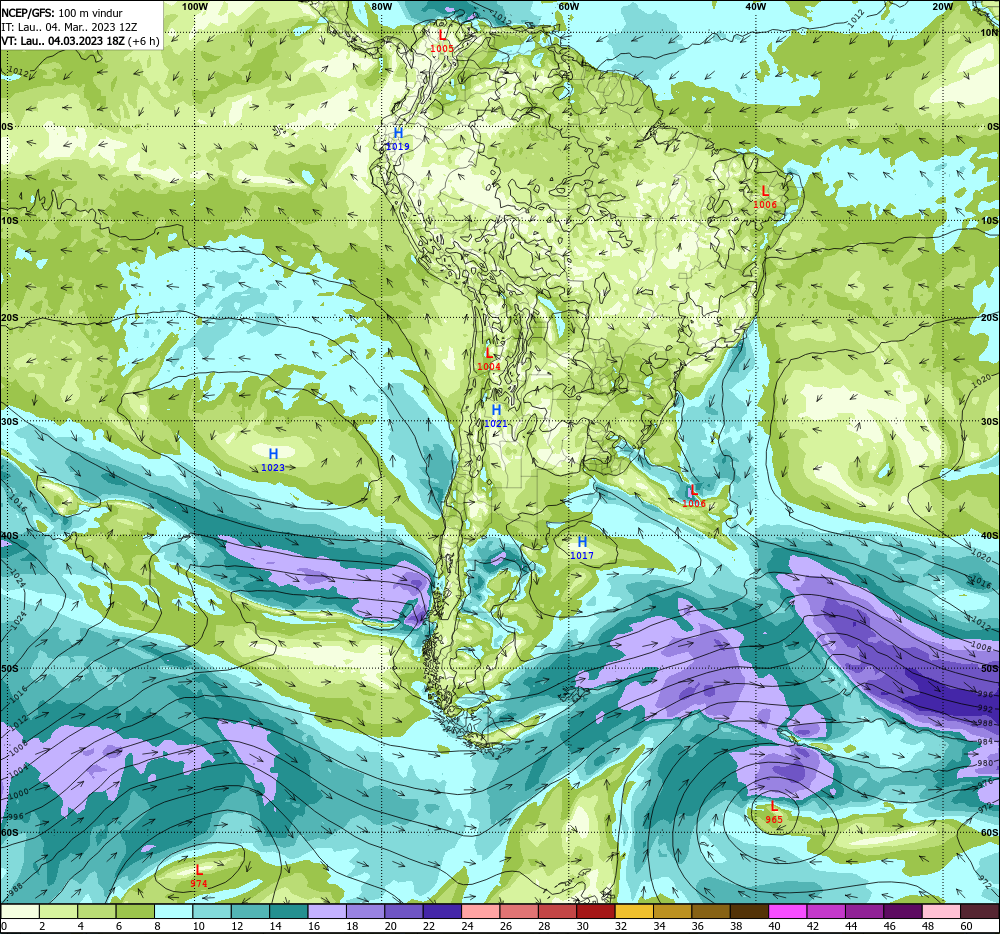Click the 60W longitude label
Screen dimensions: 1000x934
click(568, 6)
